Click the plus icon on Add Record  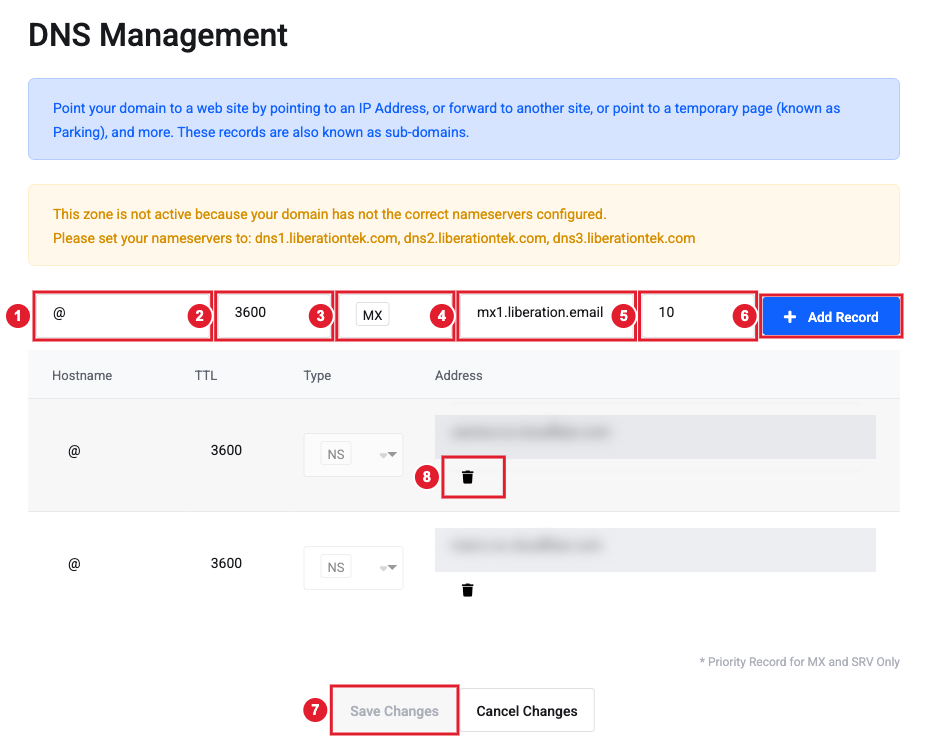789,317
